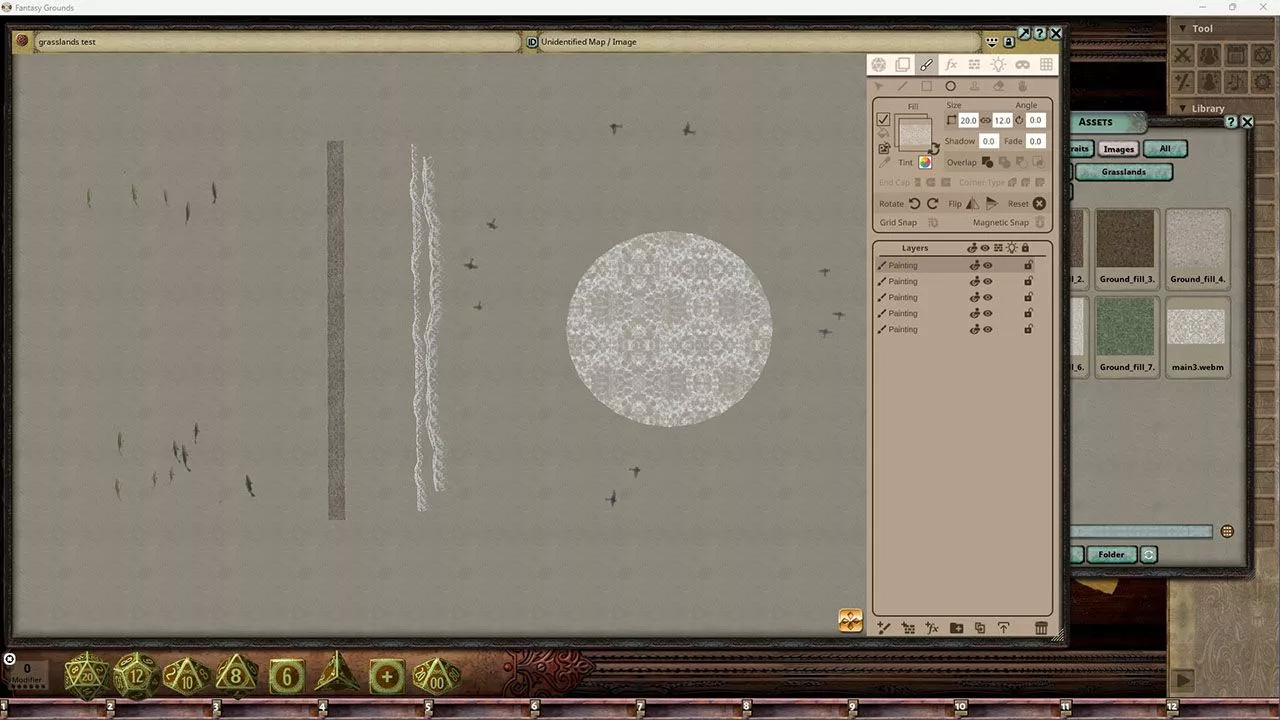This screenshot has width=1280, height=720.
Task: Select the Paint brush mode tab
Action: [x=927, y=65]
